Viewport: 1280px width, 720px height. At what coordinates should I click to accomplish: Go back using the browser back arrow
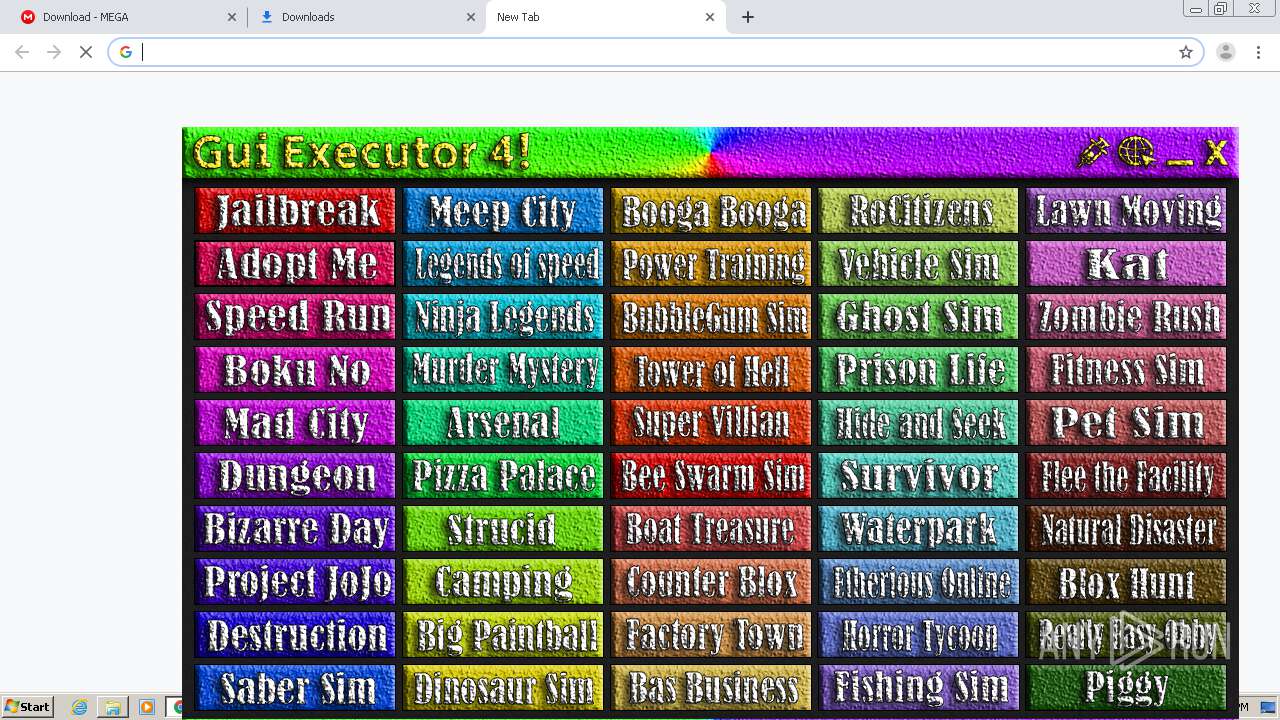[22, 52]
